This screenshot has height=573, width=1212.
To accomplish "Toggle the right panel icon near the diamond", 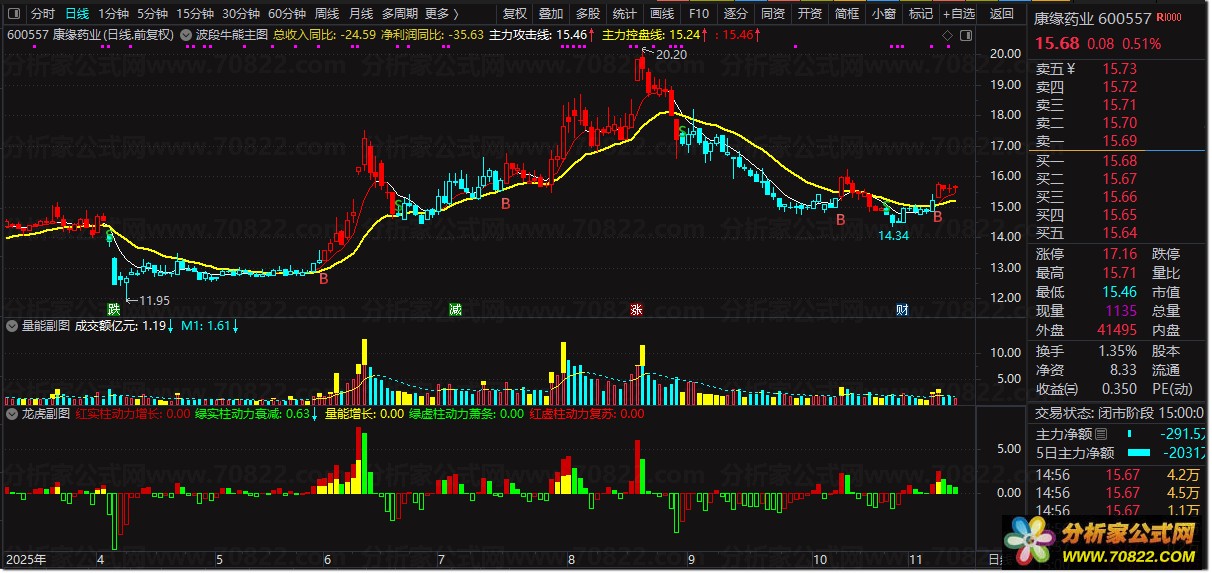I will [964, 35].
